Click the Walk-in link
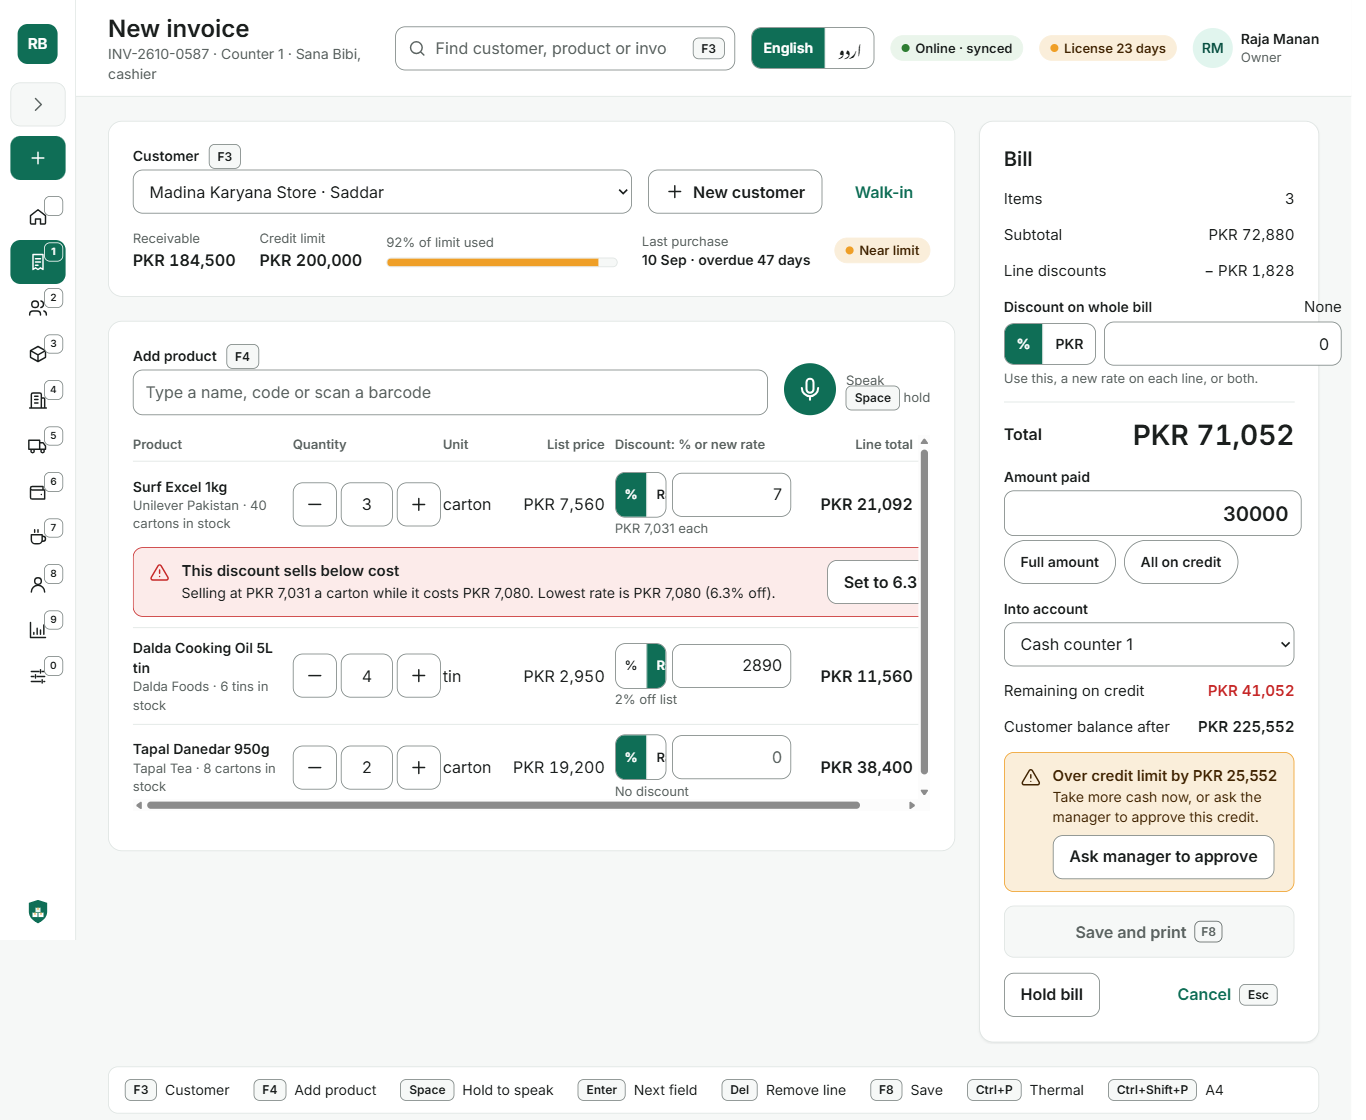1366x1120 pixels. coord(884,192)
